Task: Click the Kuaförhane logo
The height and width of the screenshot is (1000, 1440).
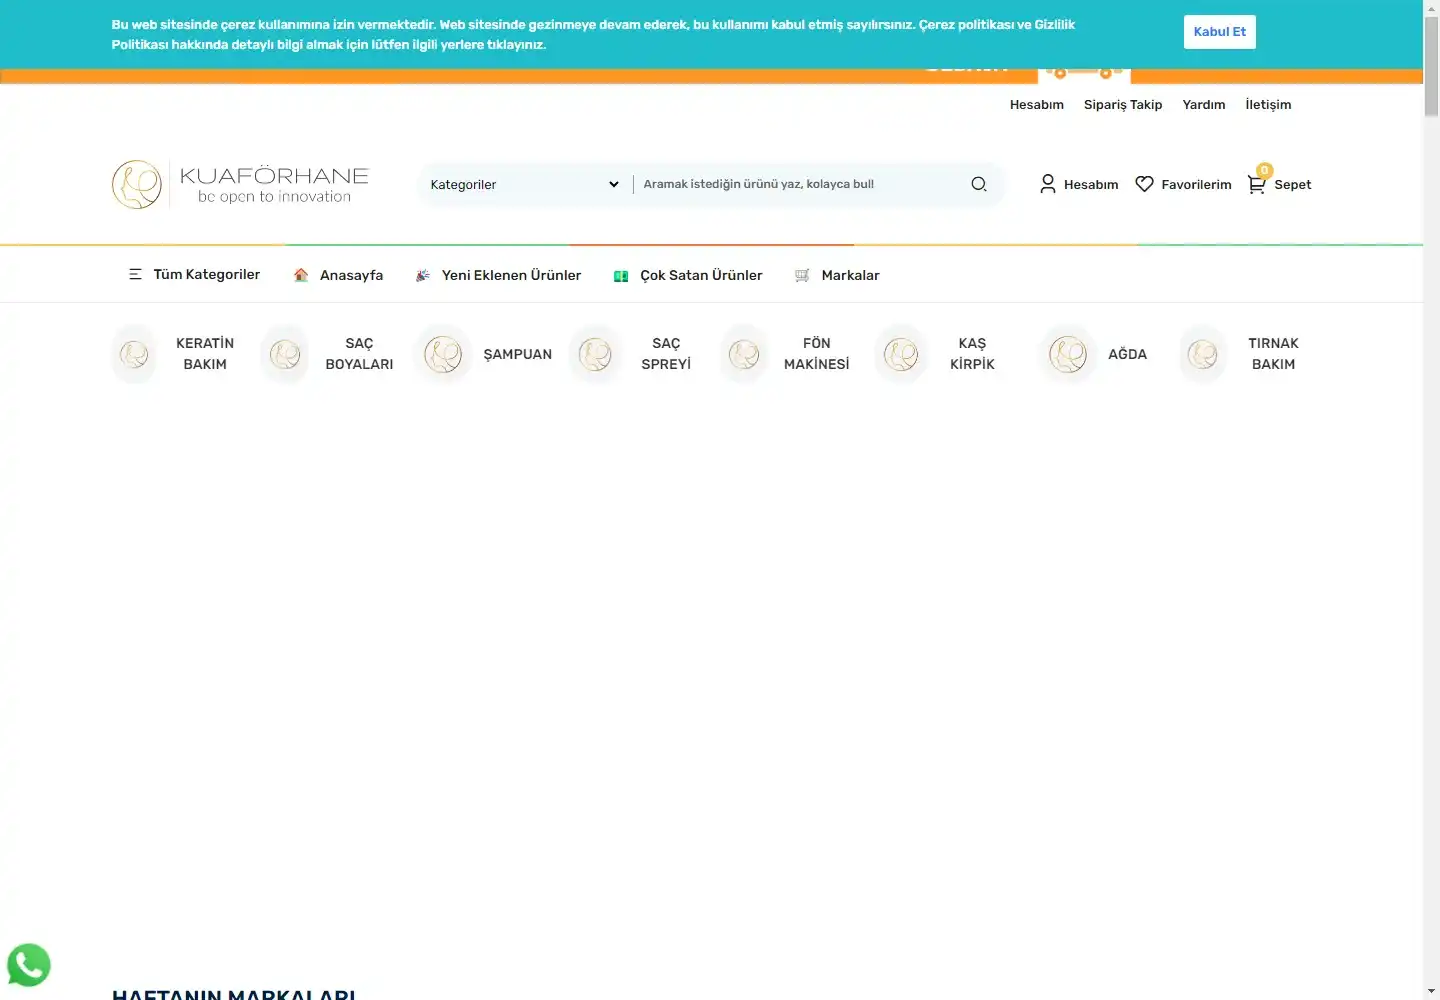Action: [x=240, y=184]
